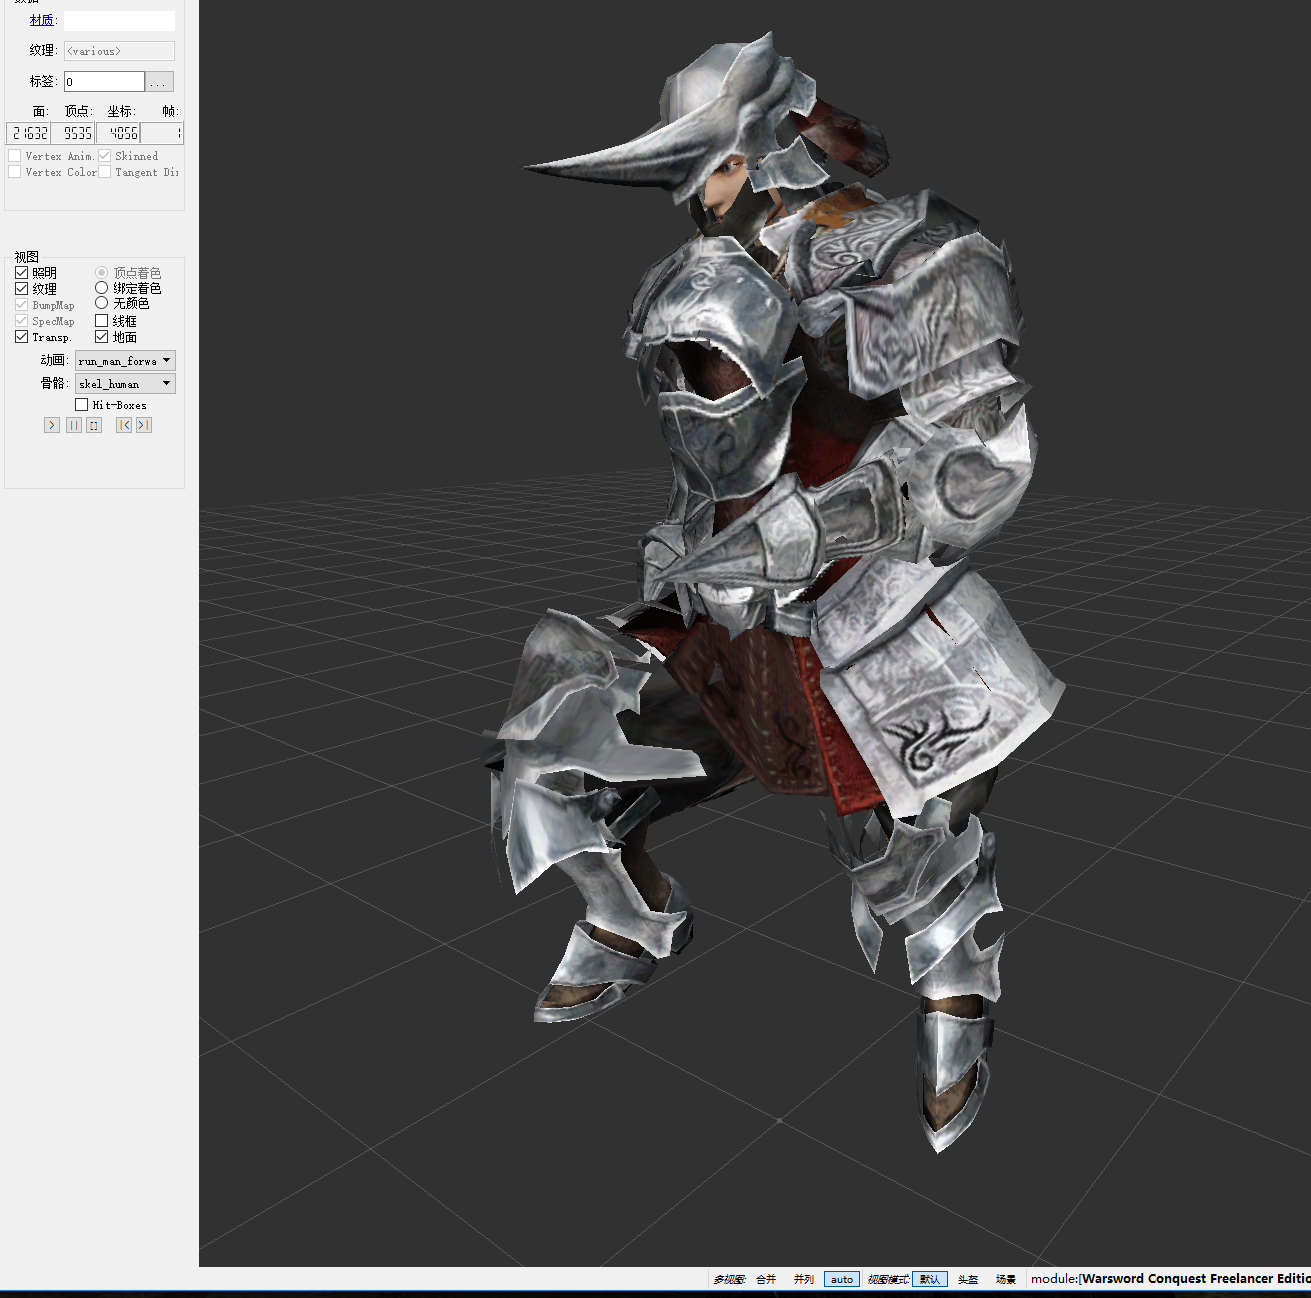Step to the next animation frame
The width and height of the screenshot is (1311, 1298).
click(x=144, y=425)
